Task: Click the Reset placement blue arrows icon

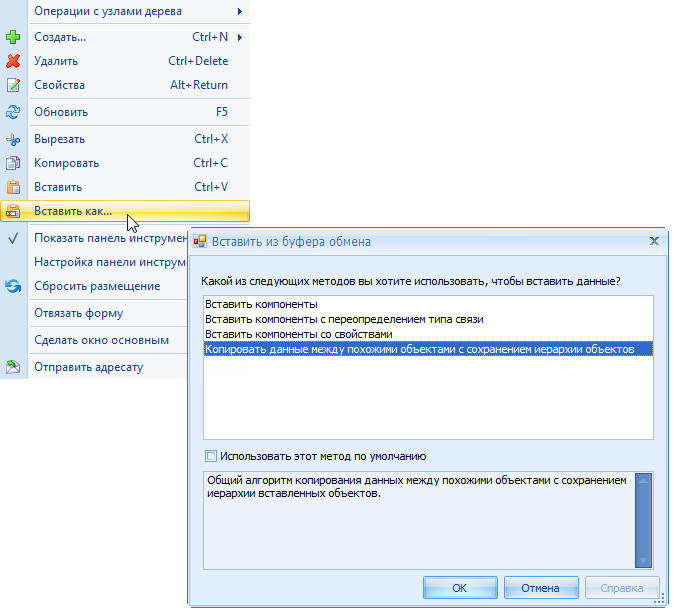Action: pos(13,286)
